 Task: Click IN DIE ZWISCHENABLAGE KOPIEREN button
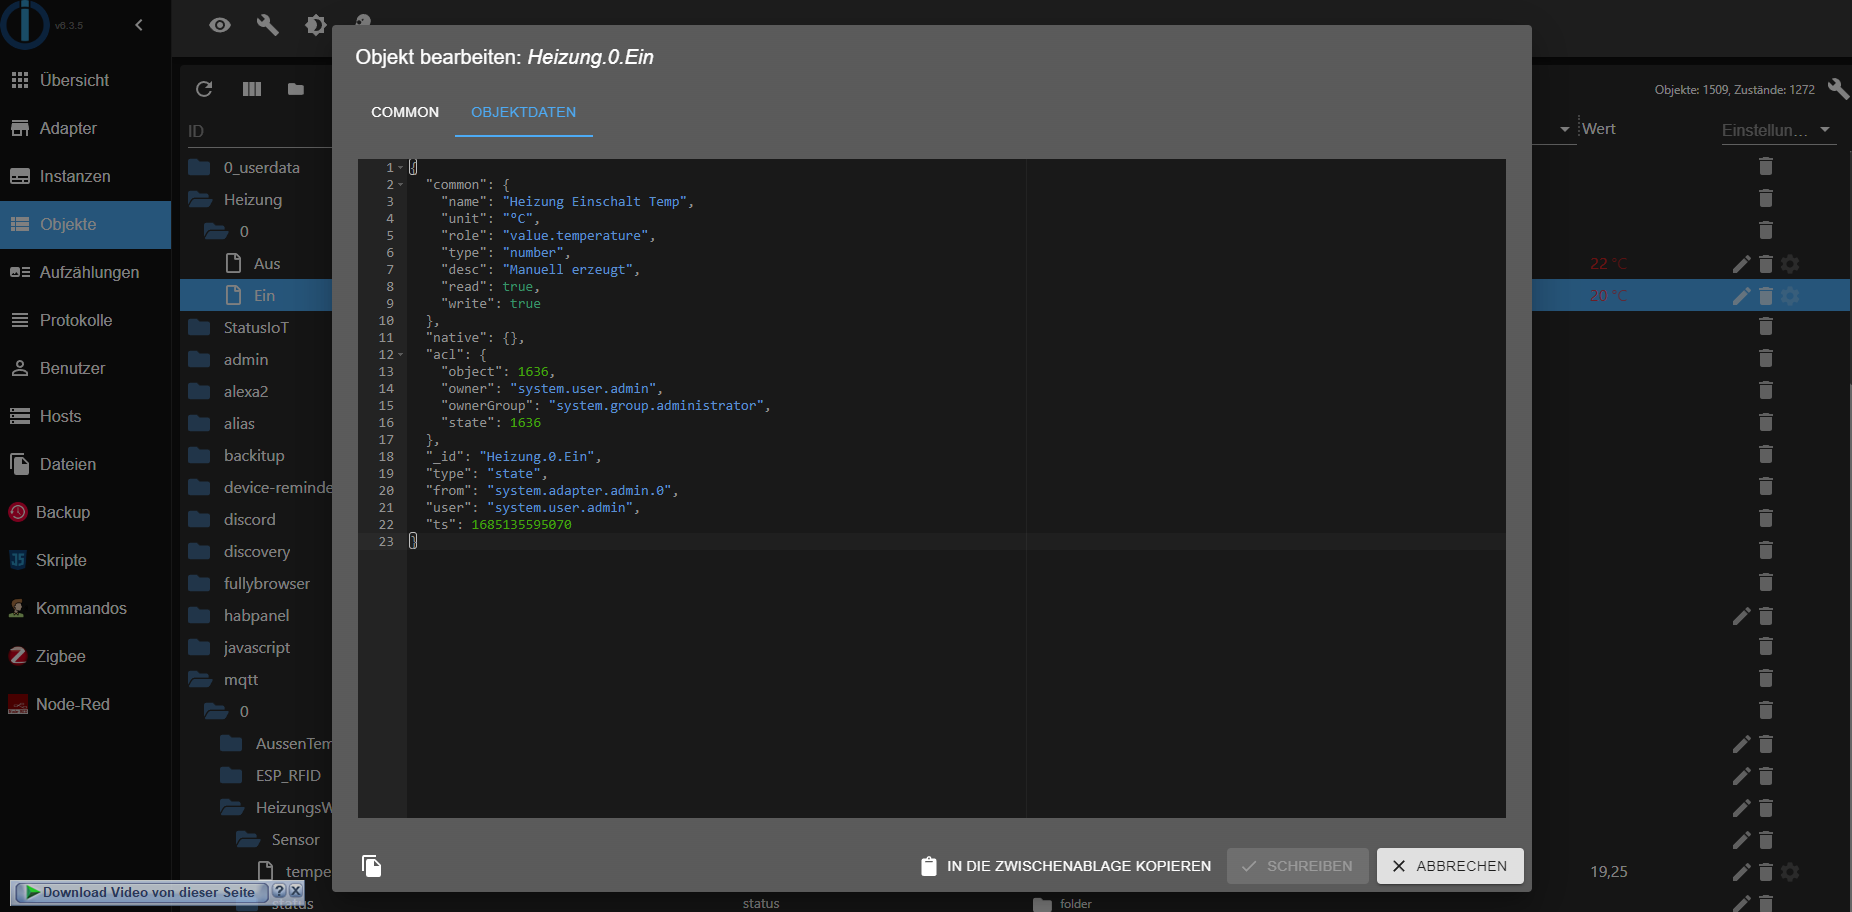[x=1066, y=866]
